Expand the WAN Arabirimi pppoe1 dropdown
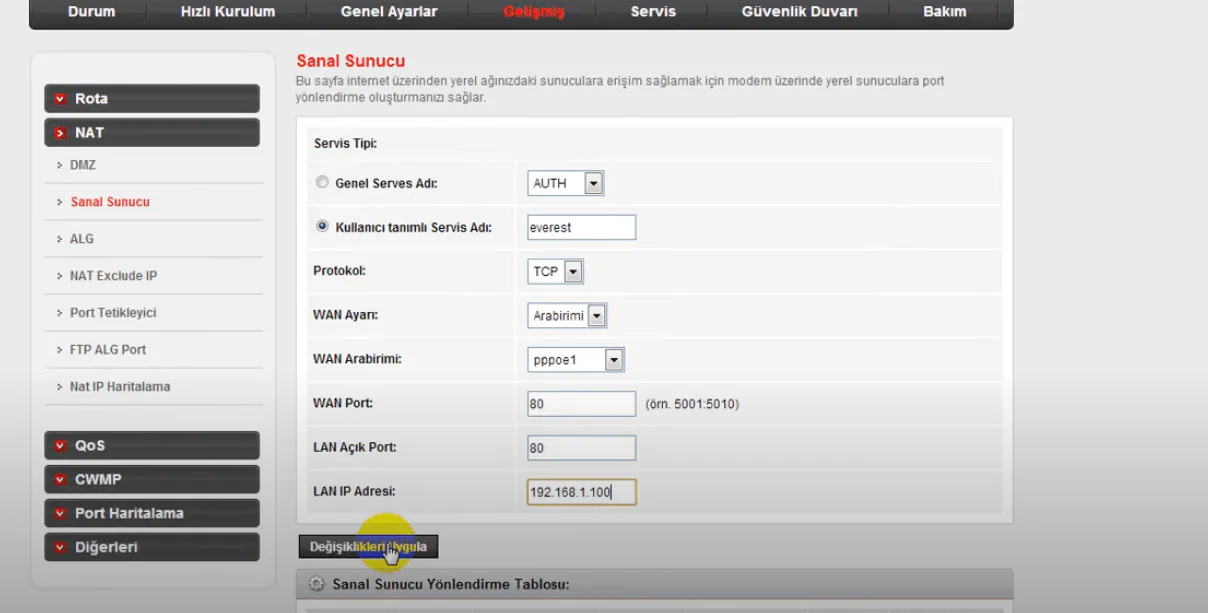 [x=613, y=360]
